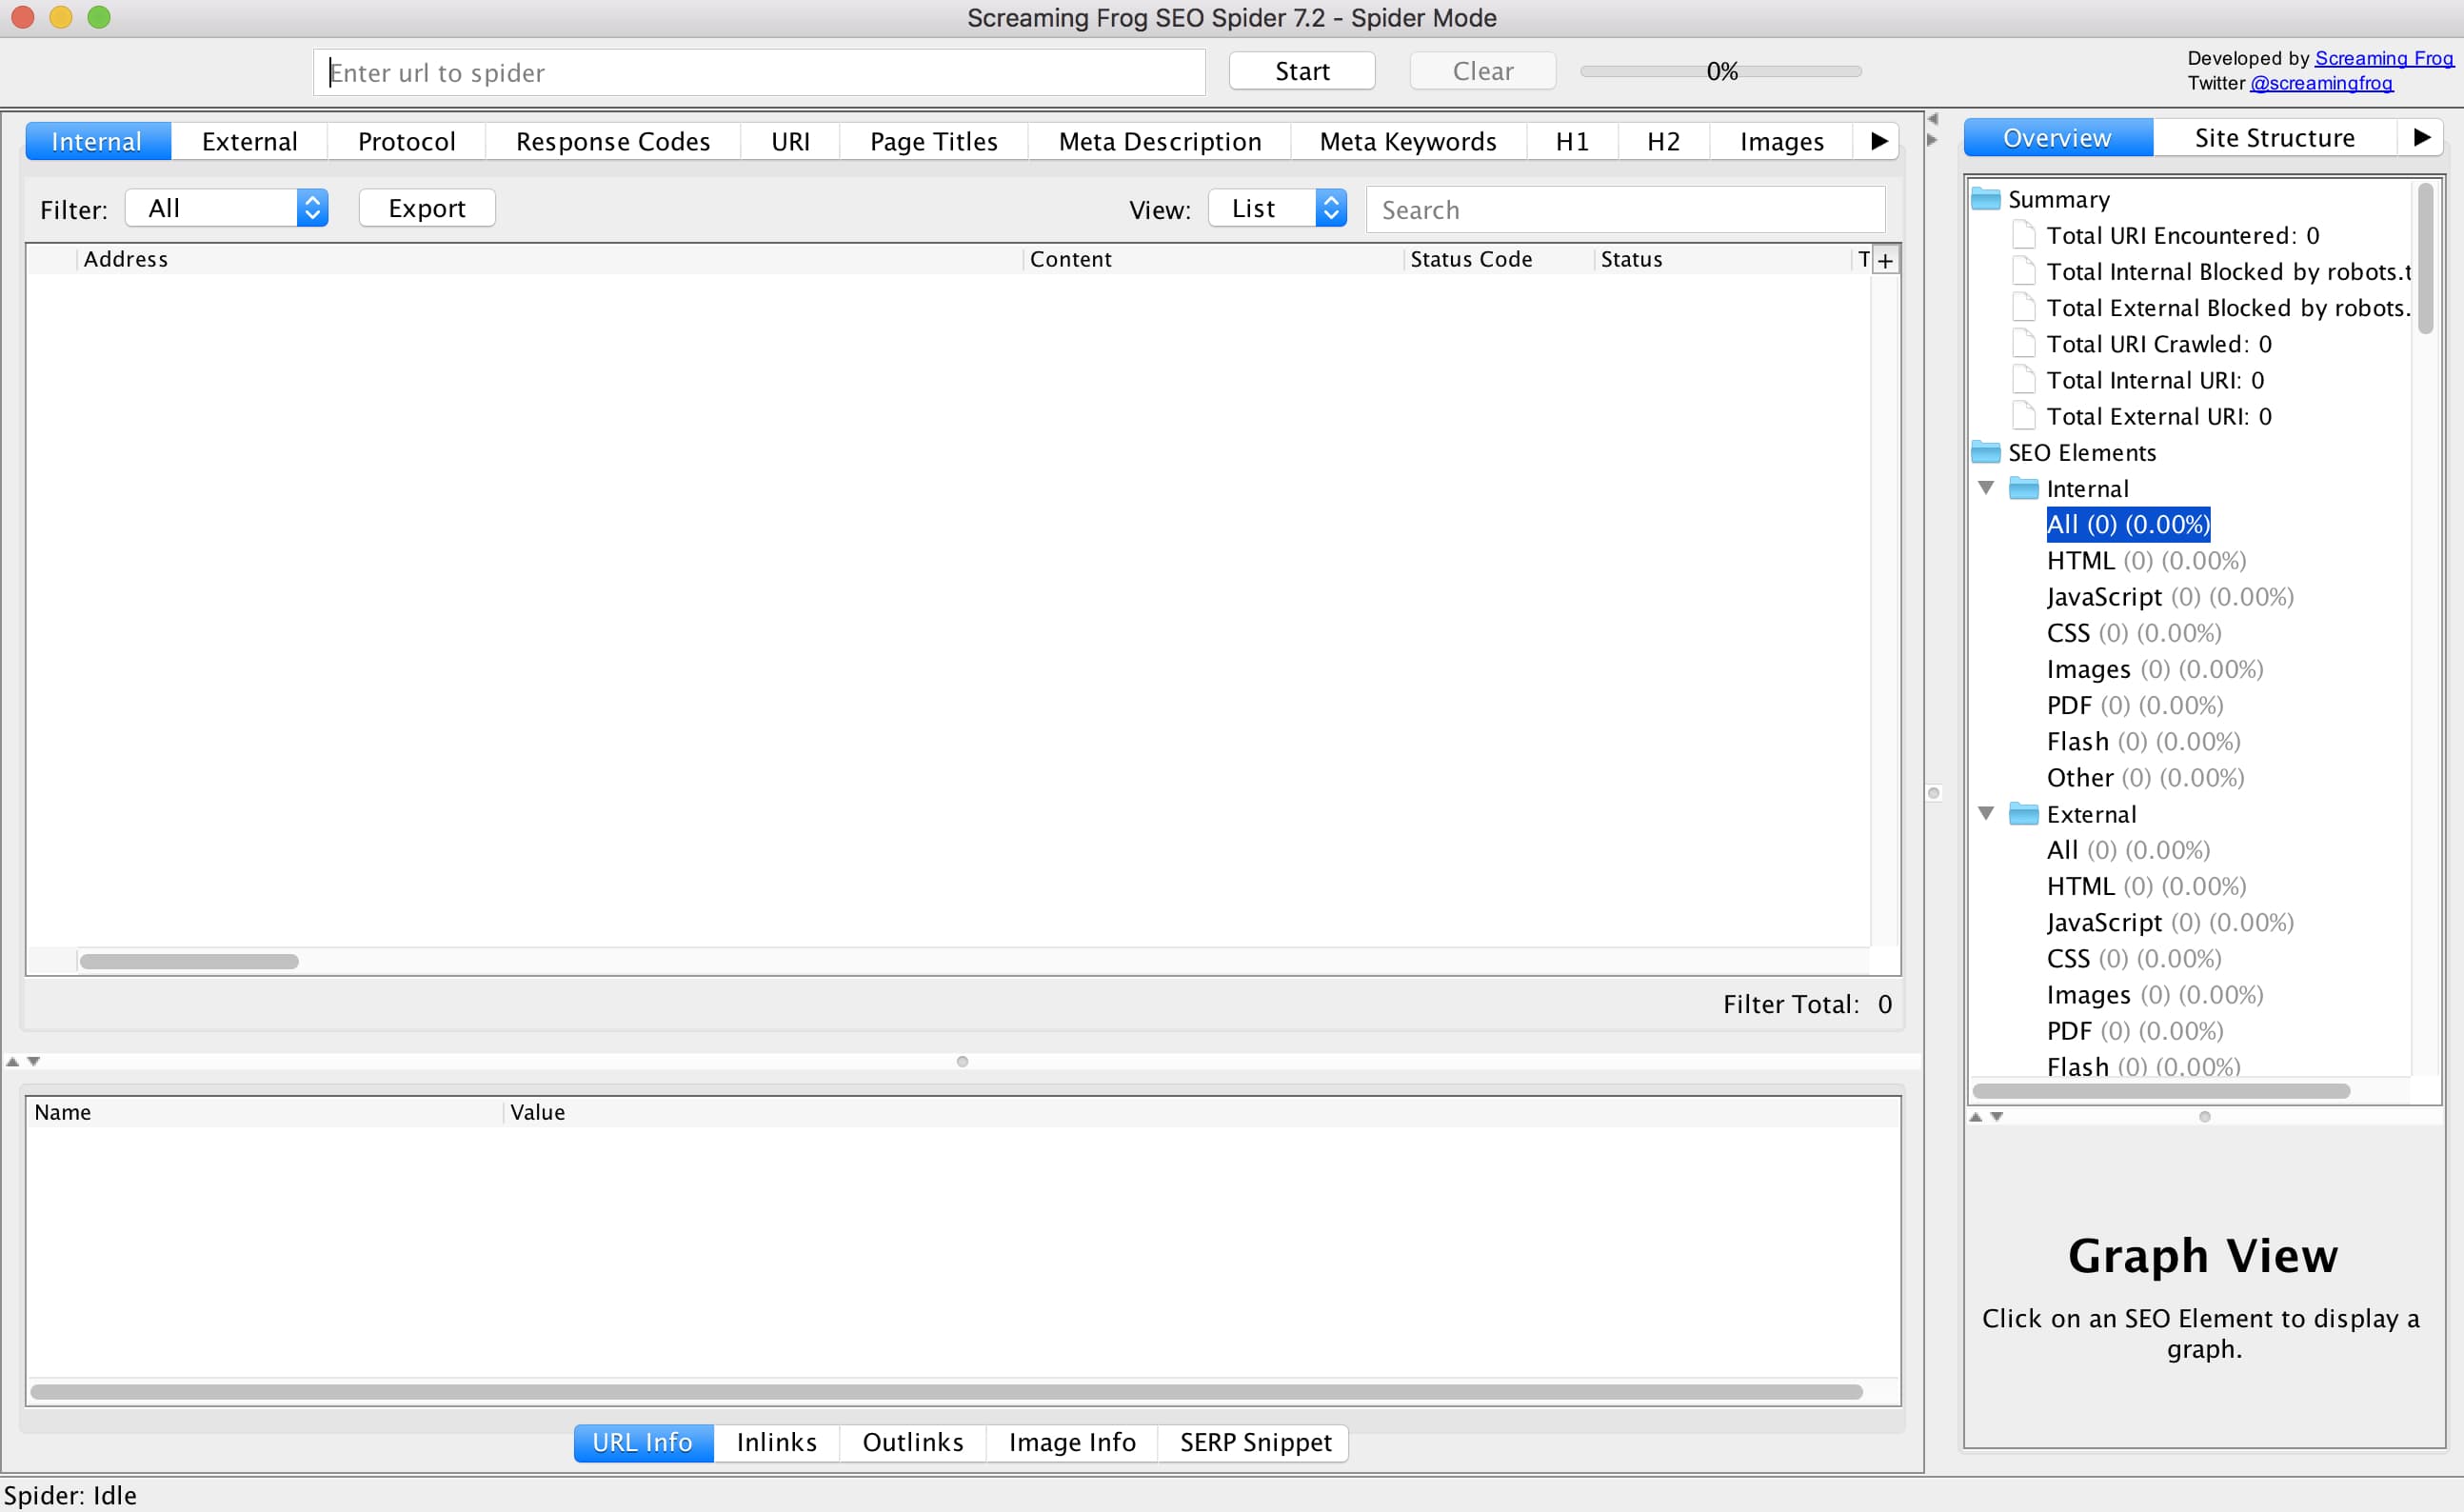The width and height of the screenshot is (2464, 1512).
Task: Open the Page Titles tab
Action: [934, 141]
